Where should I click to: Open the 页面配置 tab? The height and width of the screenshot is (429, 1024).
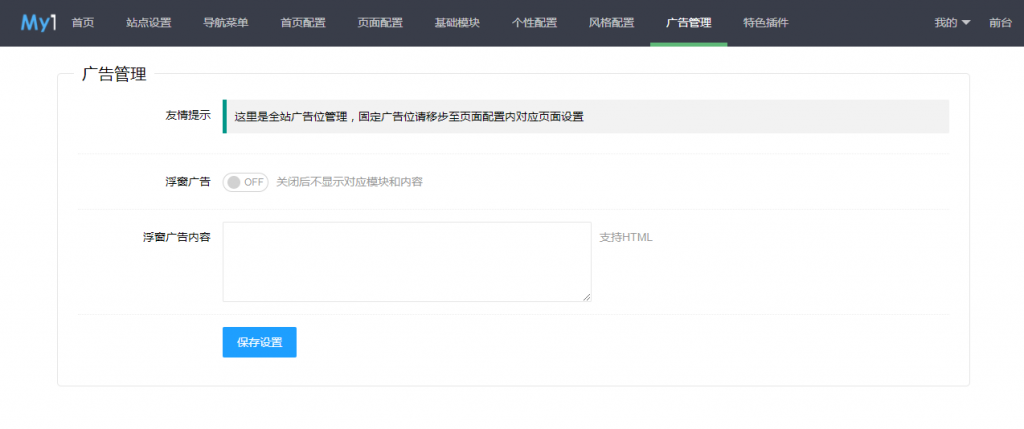380,23
